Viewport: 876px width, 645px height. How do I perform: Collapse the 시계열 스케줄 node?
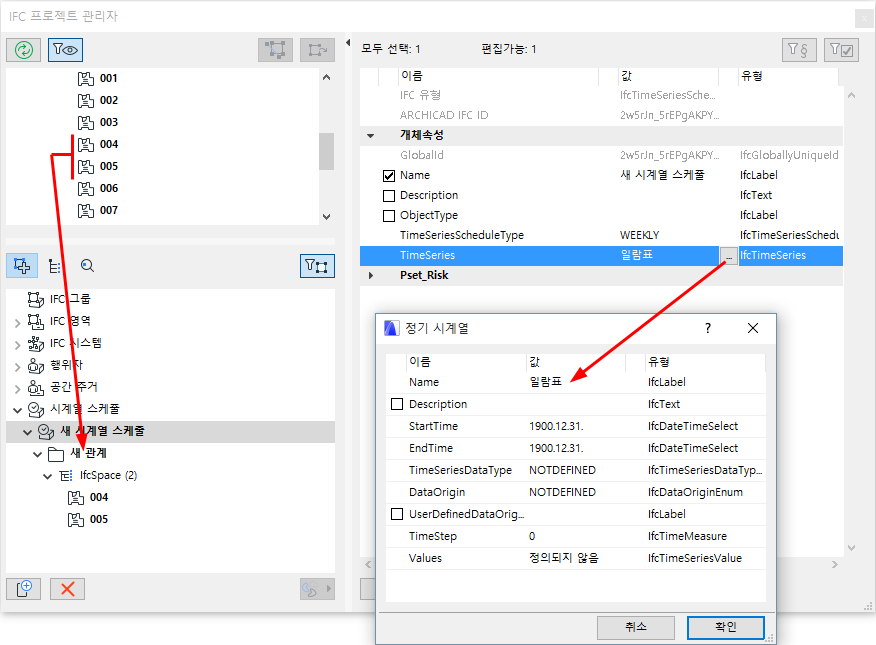coord(17,410)
